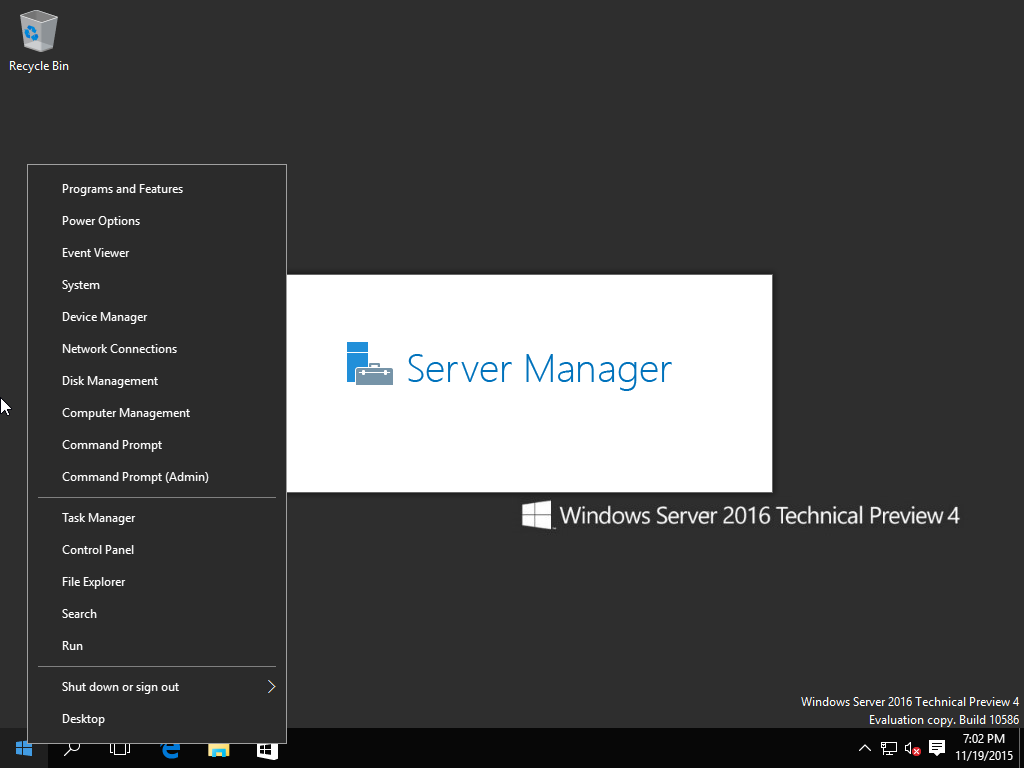Open File Explorer taskbar icon
Screen dimensions: 1024x768
pos(218,748)
